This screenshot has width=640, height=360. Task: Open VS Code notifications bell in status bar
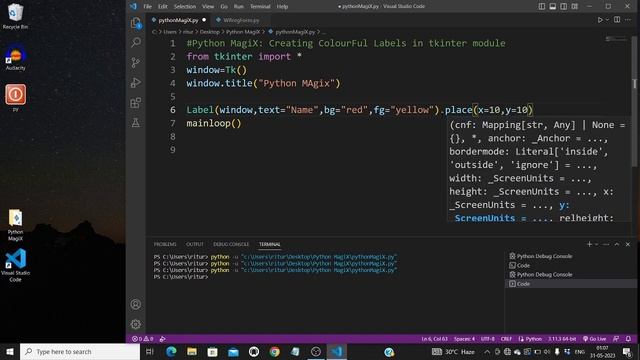pos(628,339)
